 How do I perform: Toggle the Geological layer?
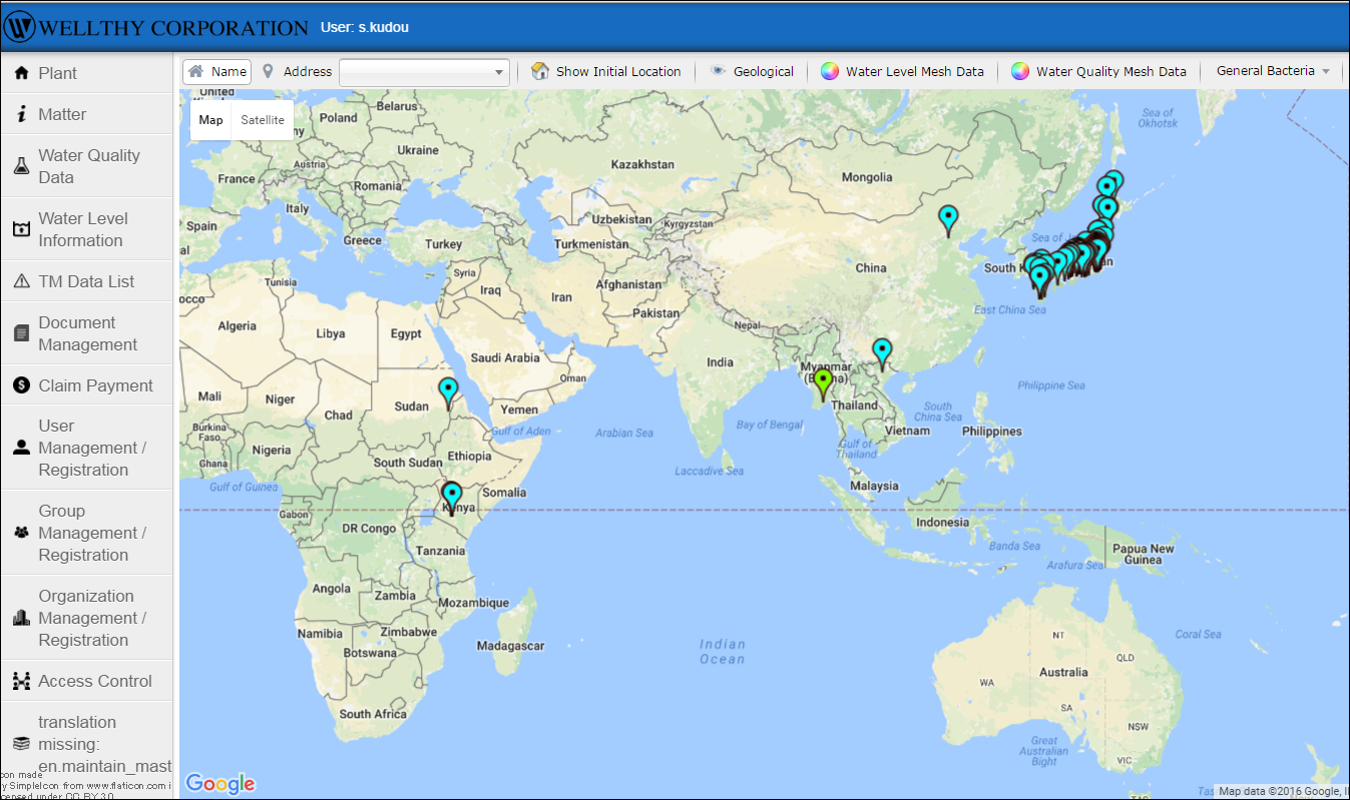tap(752, 71)
